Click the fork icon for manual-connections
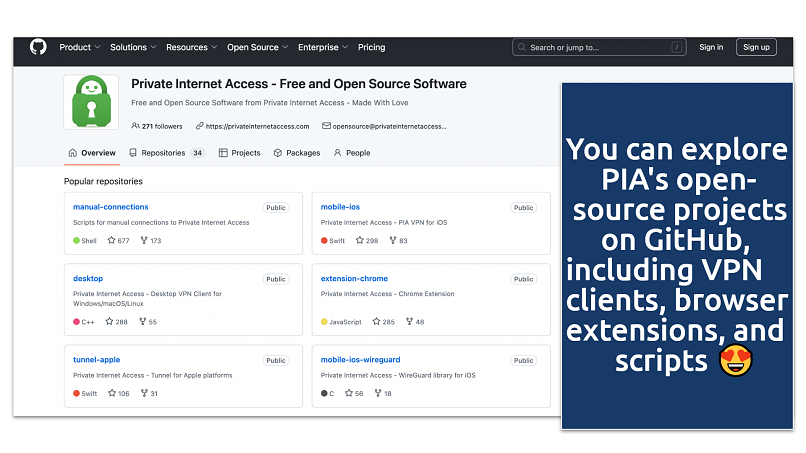806x453 pixels. [144, 240]
